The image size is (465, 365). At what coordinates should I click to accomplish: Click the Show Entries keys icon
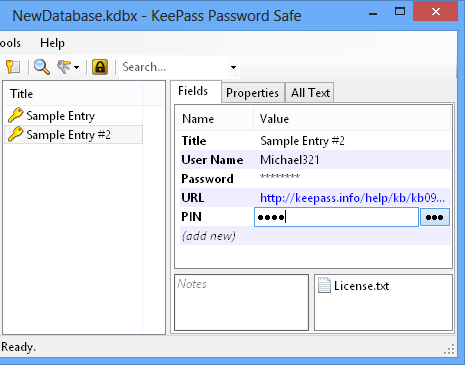[64, 67]
